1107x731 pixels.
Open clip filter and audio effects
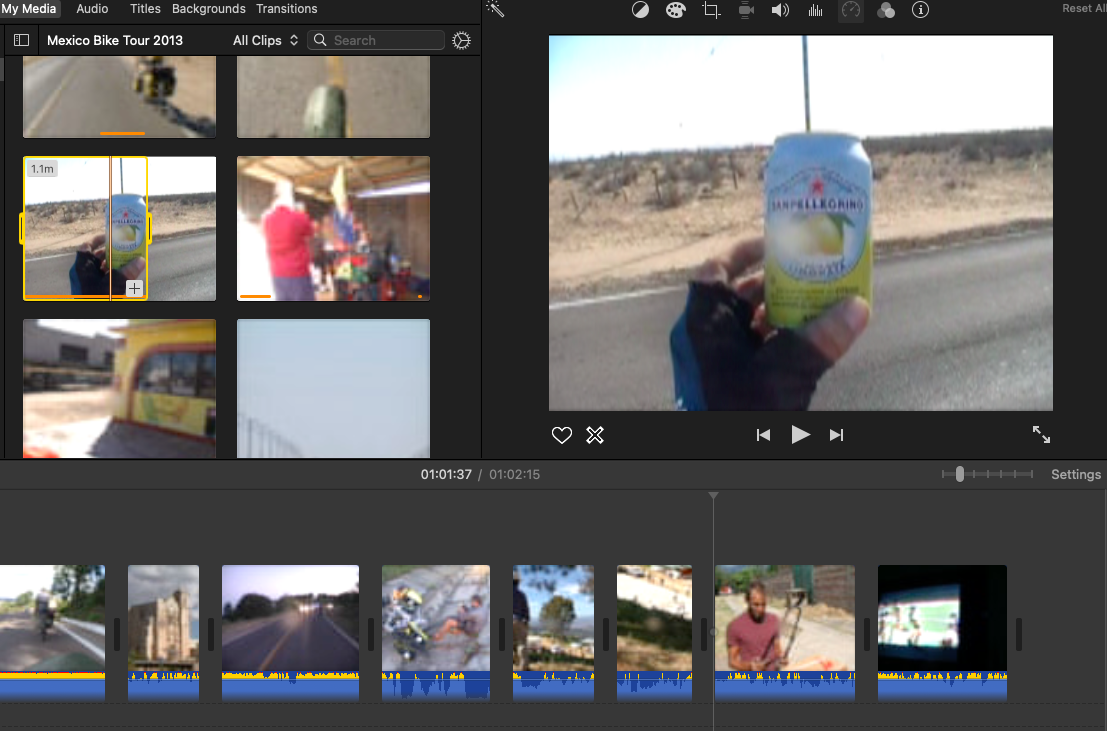tap(885, 10)
